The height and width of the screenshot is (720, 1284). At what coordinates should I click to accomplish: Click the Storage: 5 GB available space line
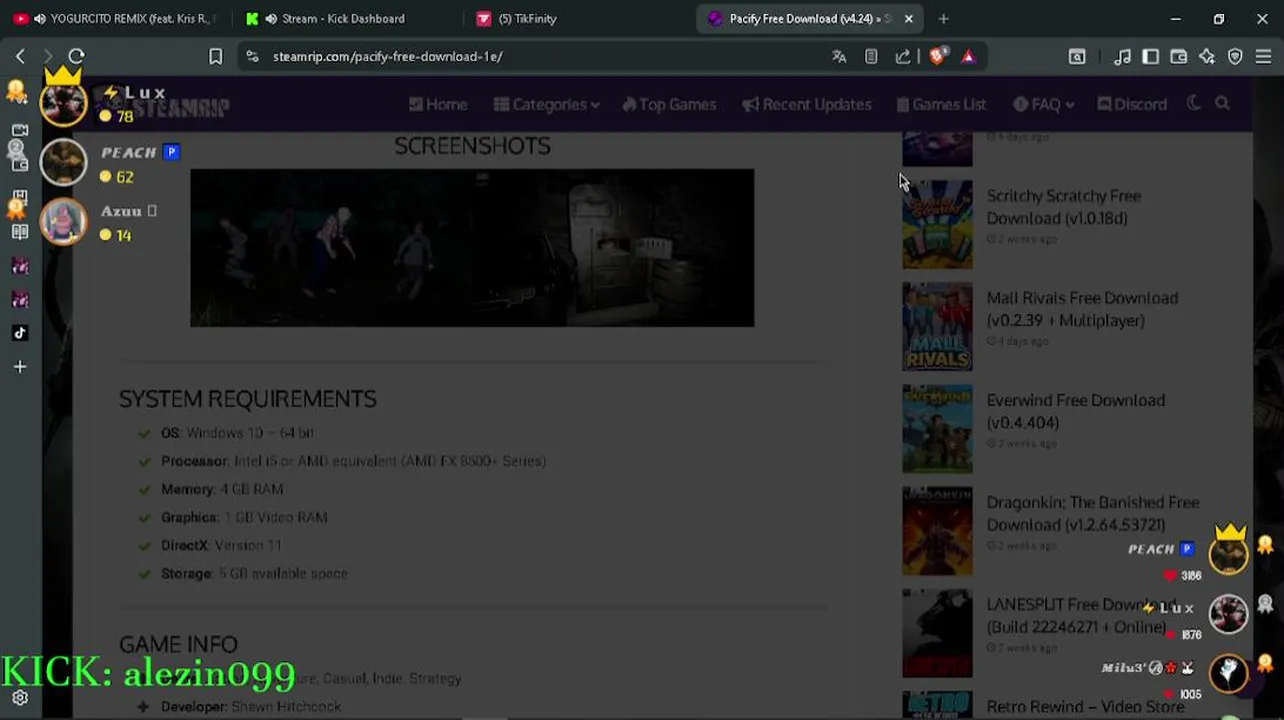254,573
